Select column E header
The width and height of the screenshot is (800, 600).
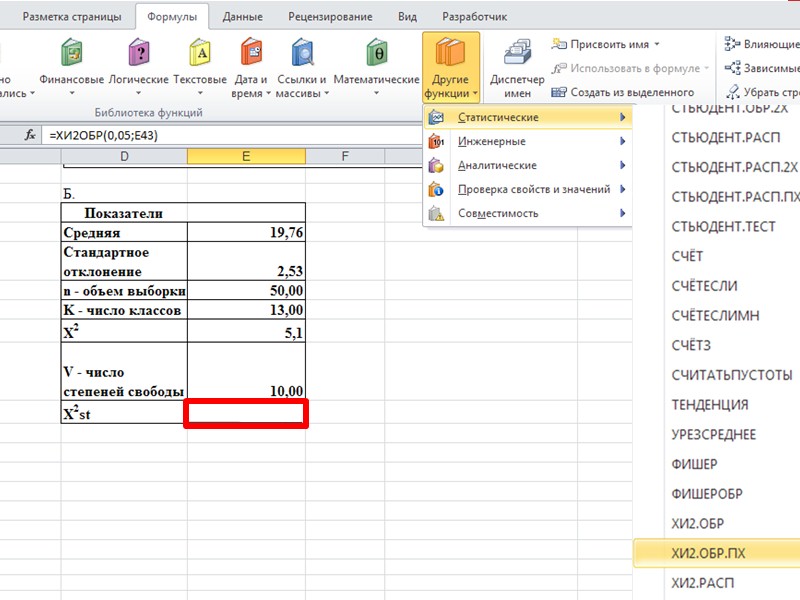click(x=246, y=156)
